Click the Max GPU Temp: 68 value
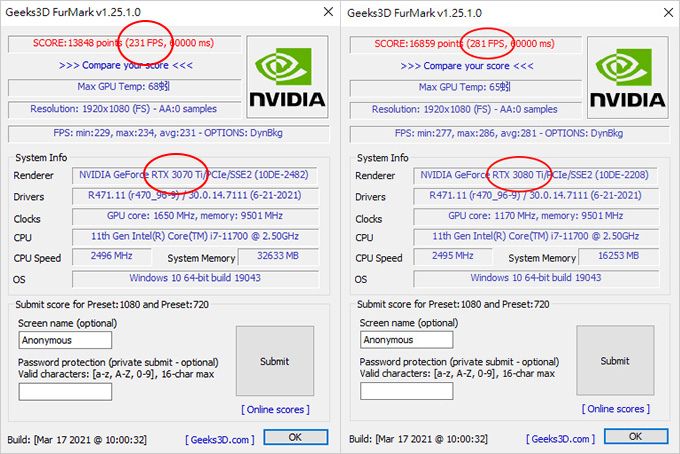Viewport: 680px width, 454px height. tap(124, 87)
